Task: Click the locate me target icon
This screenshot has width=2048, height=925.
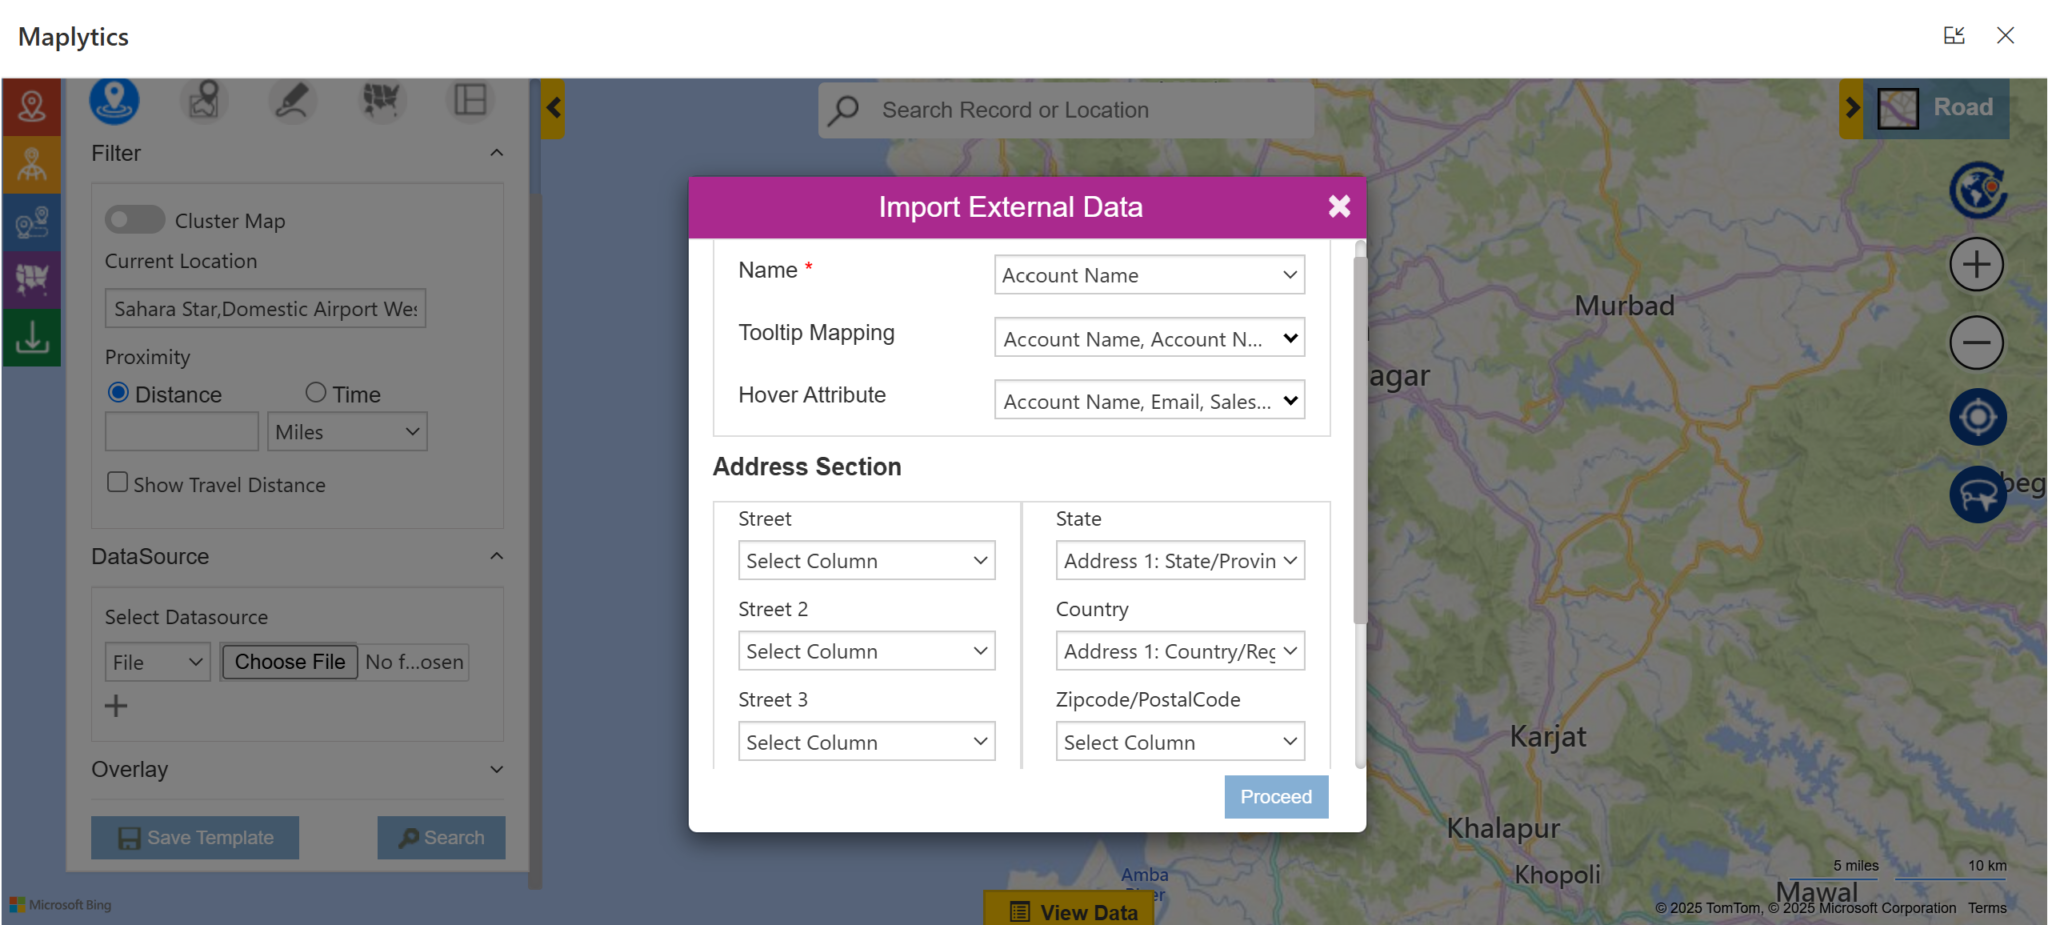Action: tap(1977, 417)
